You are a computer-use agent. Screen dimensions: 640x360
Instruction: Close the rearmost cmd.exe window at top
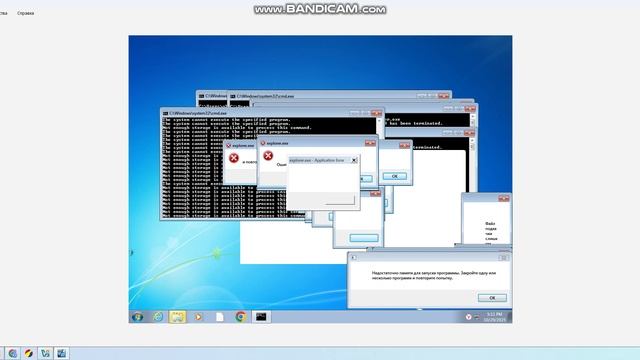click(x=443, y=96)
